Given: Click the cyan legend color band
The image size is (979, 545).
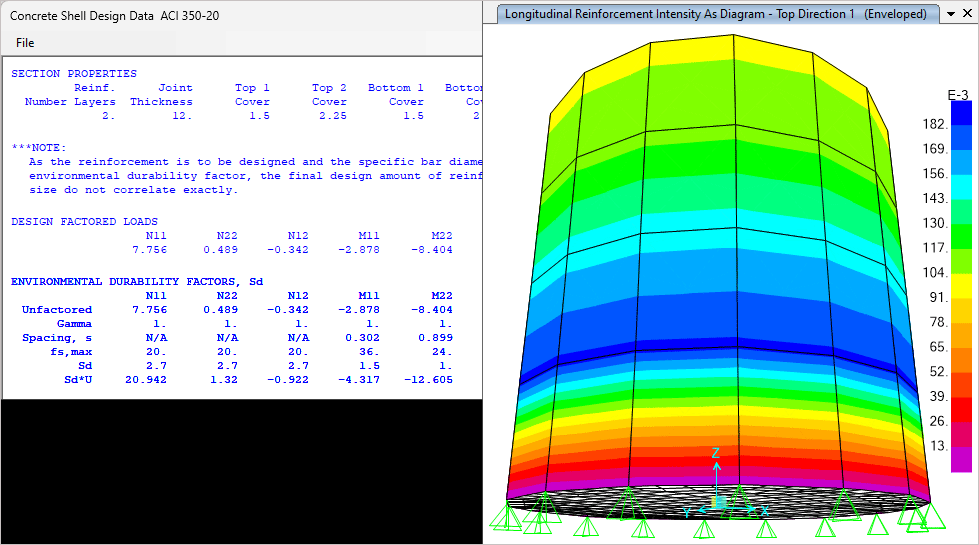Looking at the screenshot, I should (x=960, y=187).
